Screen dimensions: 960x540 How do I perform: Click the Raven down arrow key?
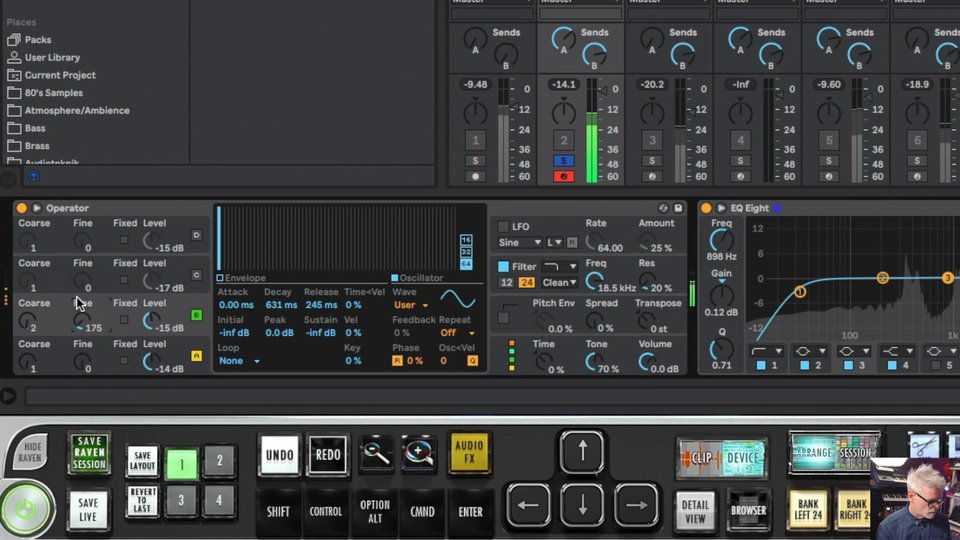[x=582, y=505]
